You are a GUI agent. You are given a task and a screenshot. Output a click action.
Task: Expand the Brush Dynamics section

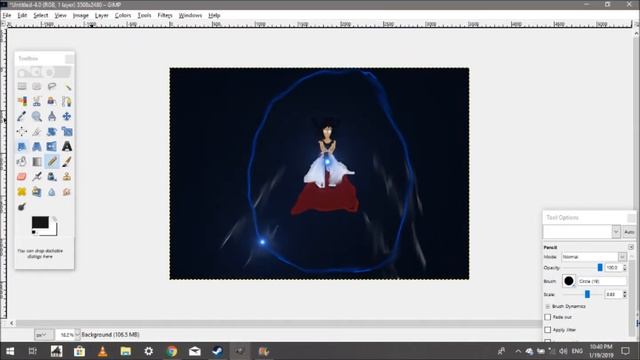coord(548,306)
